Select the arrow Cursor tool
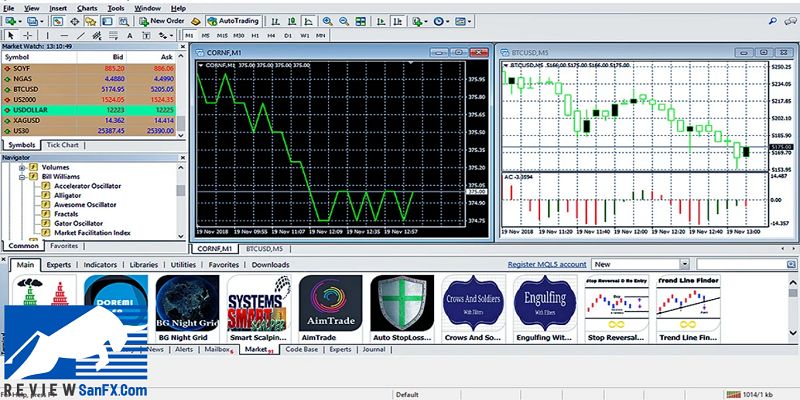The height and width of the screenshot is (400, 800). pyautogui.click(x=11, y=35)
